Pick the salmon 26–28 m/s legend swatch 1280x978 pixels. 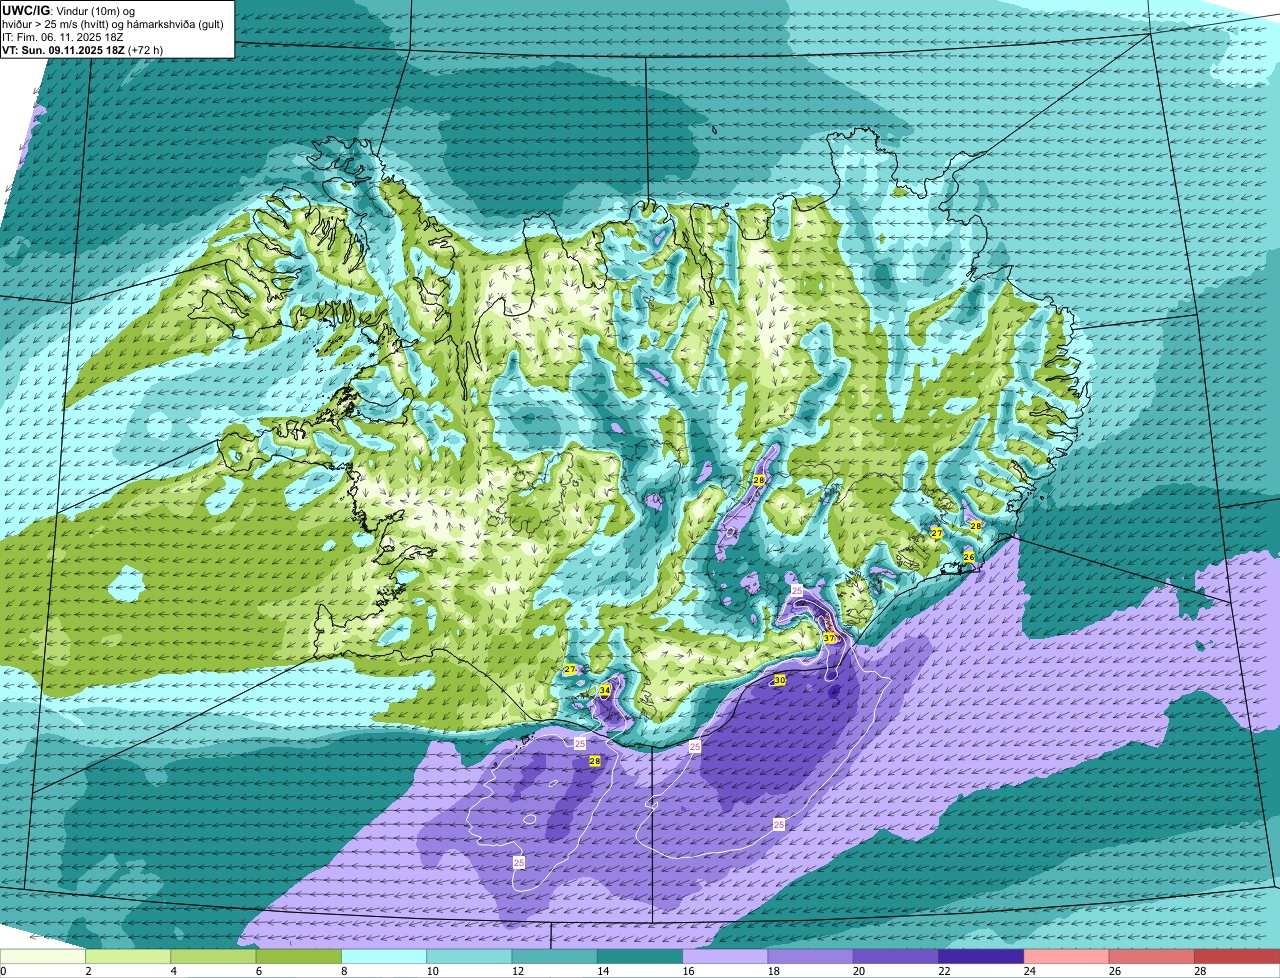tap(1152, 957)
